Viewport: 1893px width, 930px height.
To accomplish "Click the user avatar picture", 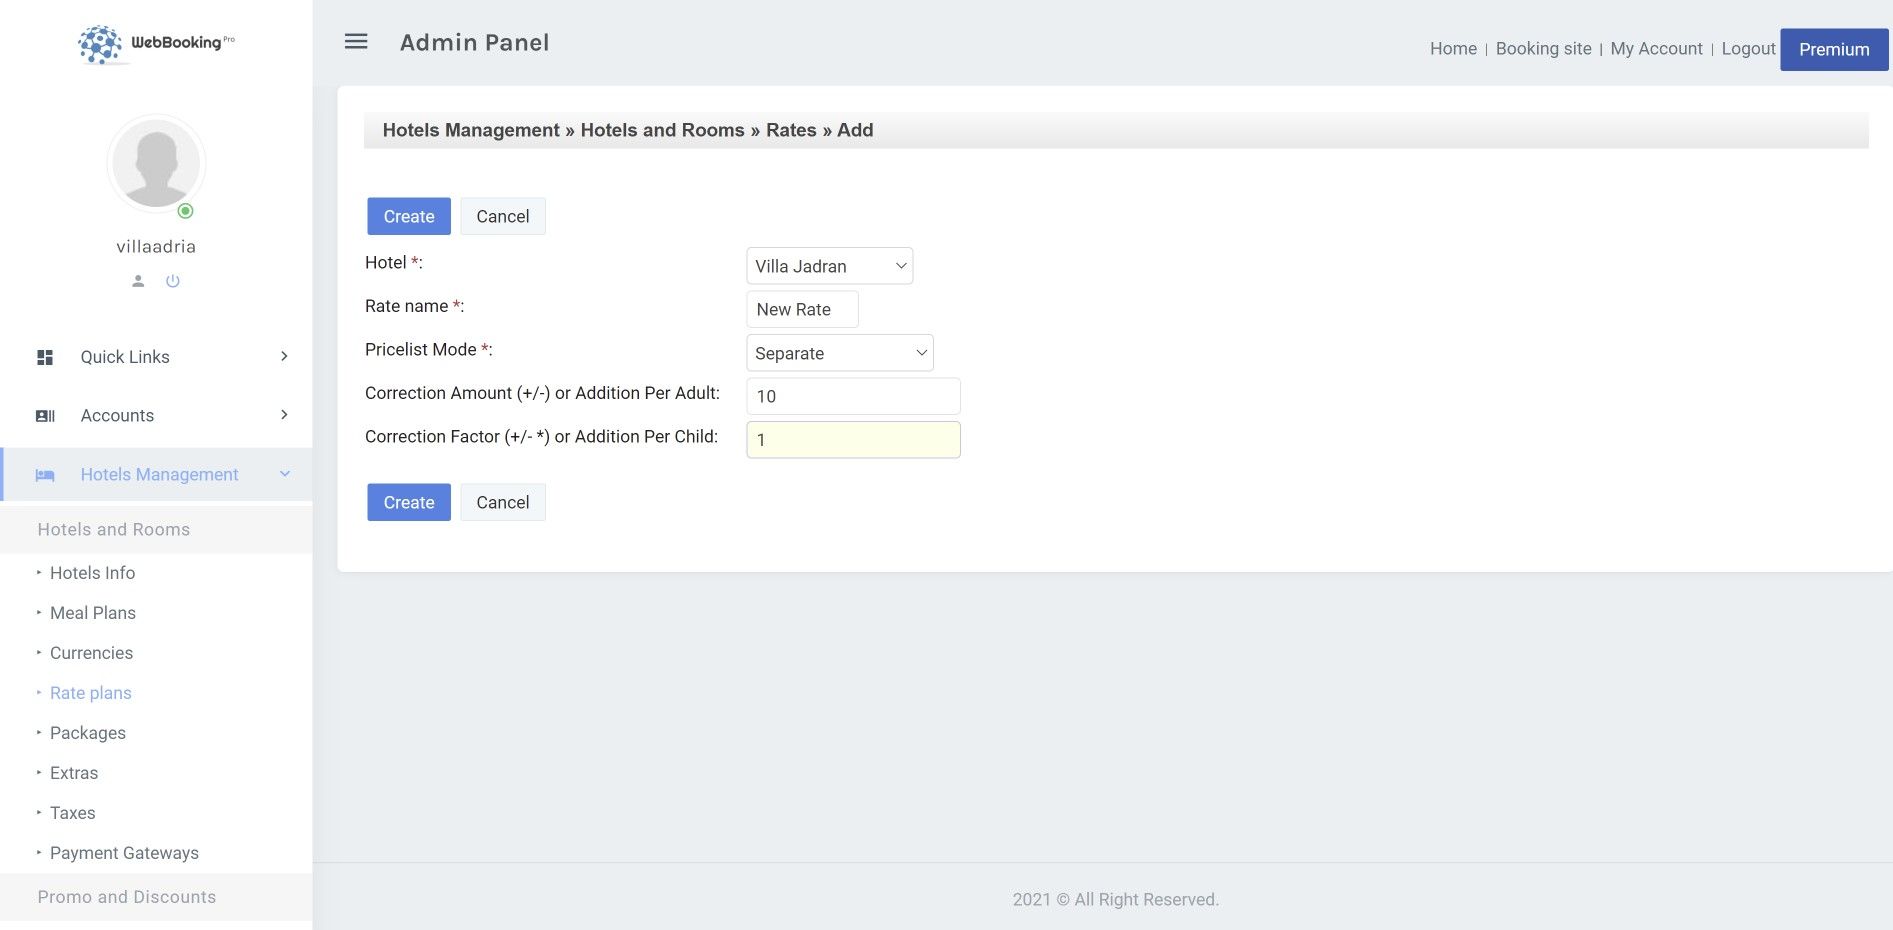I will [x=156, y=163].
